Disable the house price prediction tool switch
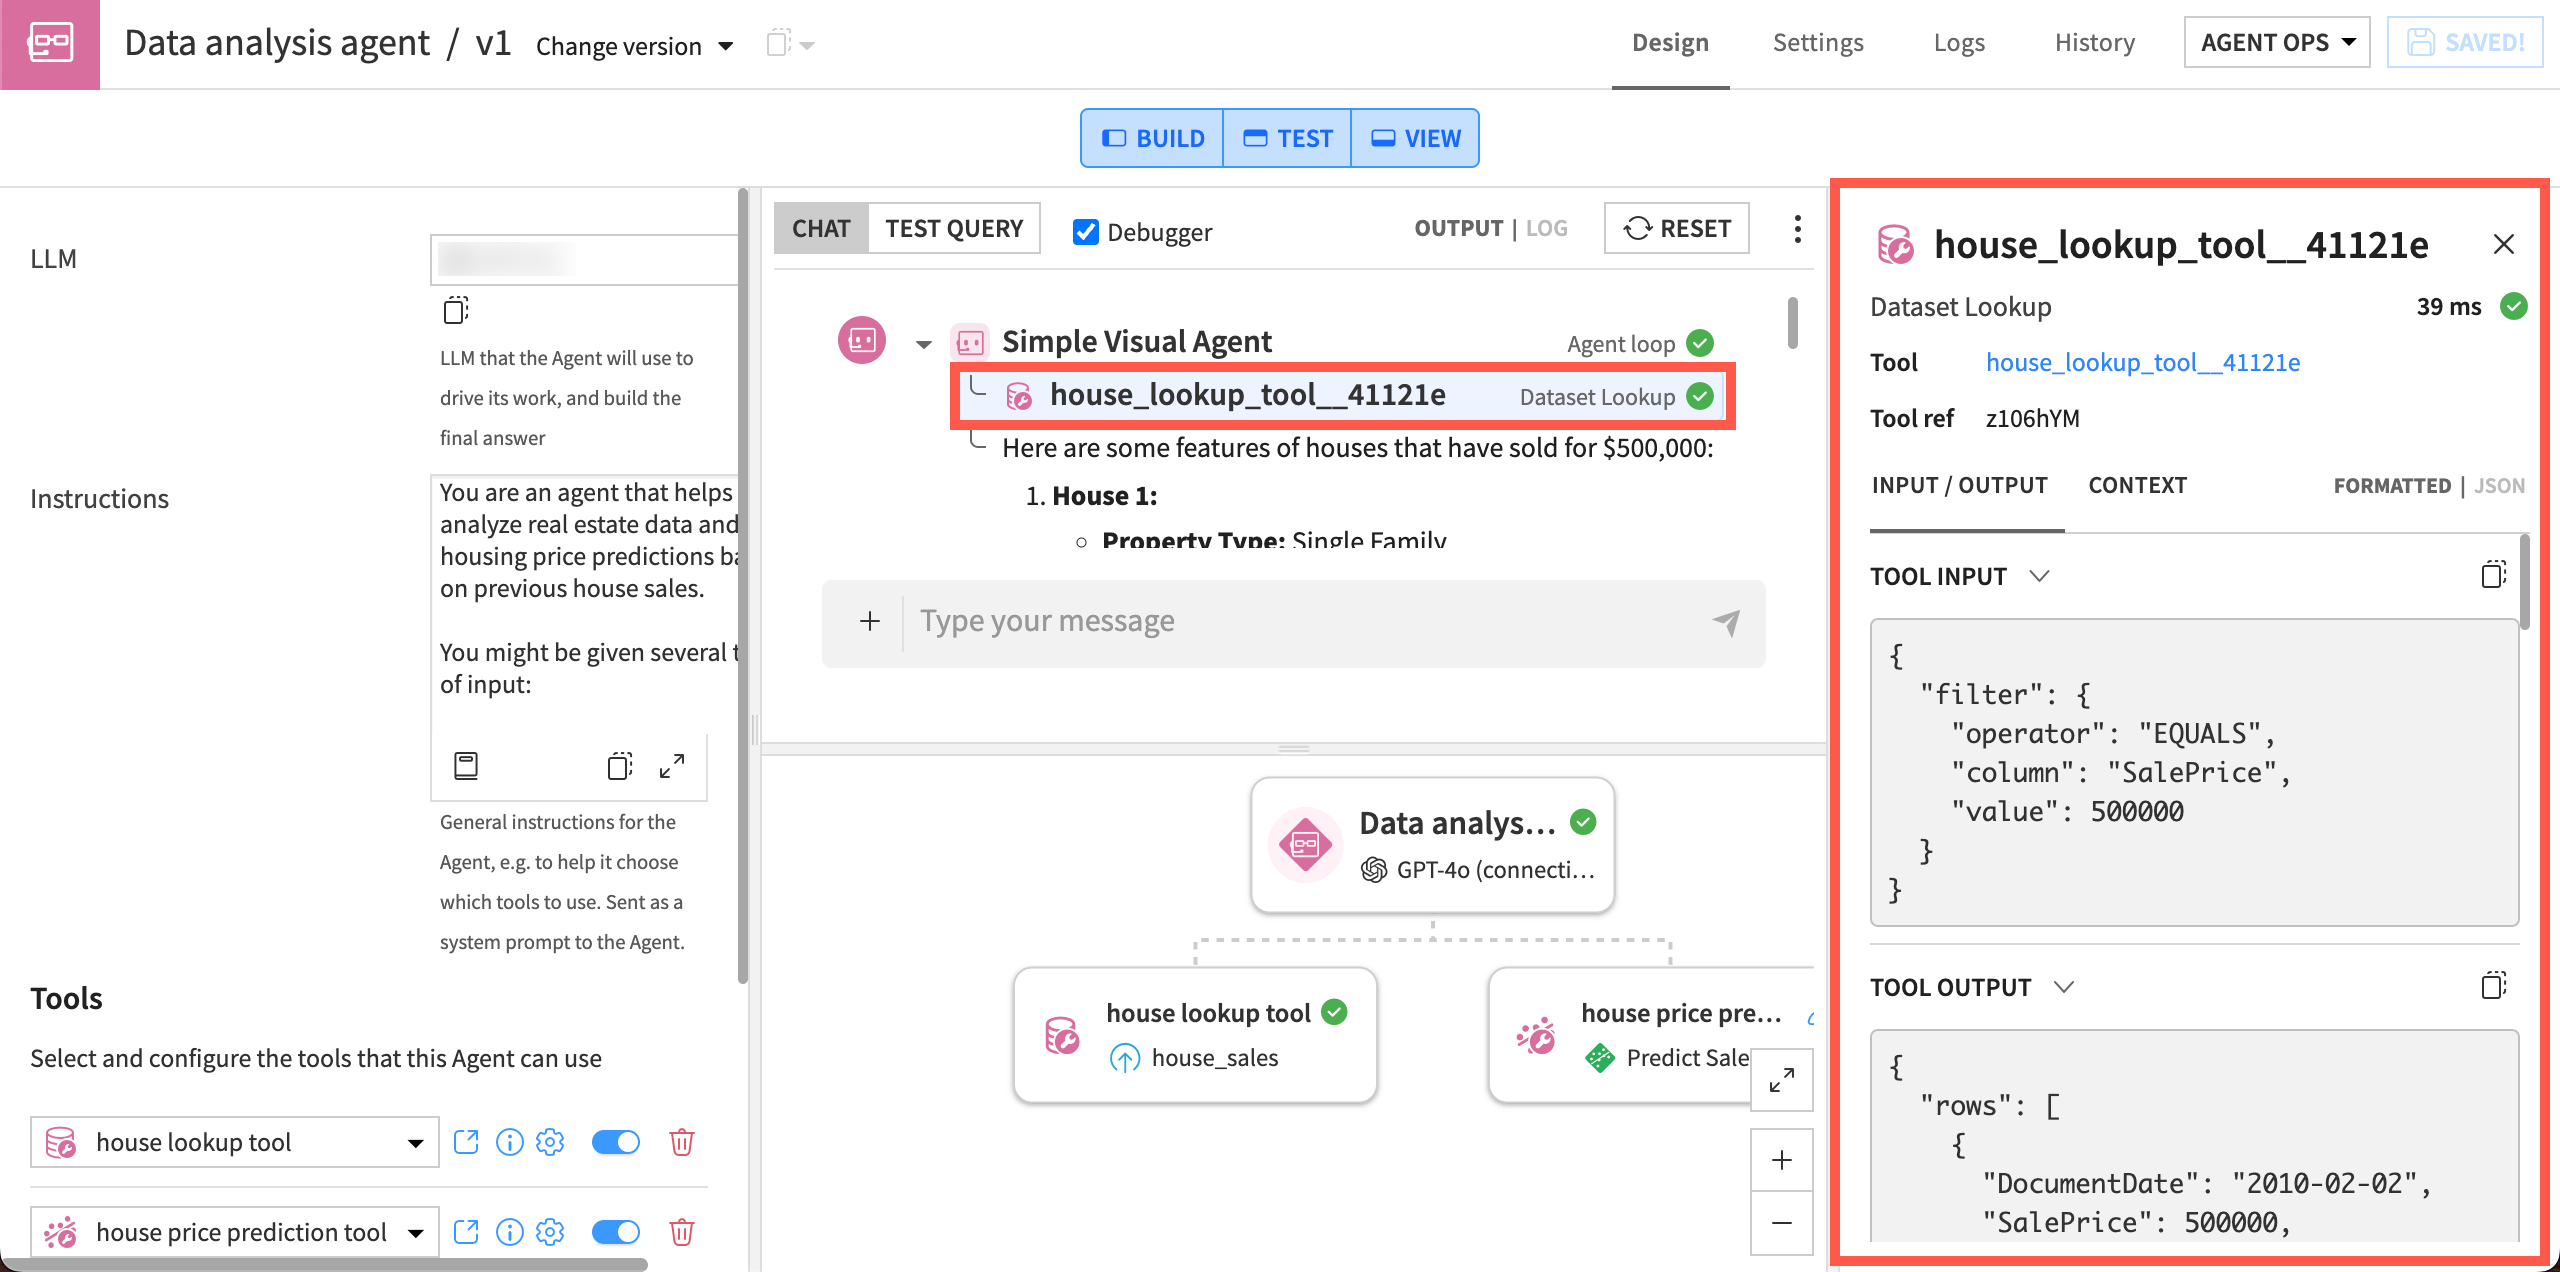Screen dimensions: 2560x1272 point(616,1232)
